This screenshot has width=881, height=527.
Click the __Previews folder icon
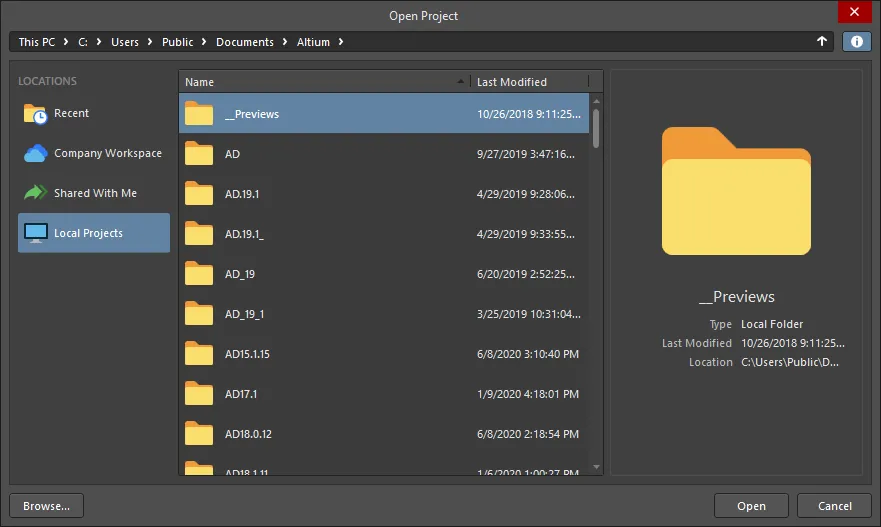(199, 113)
